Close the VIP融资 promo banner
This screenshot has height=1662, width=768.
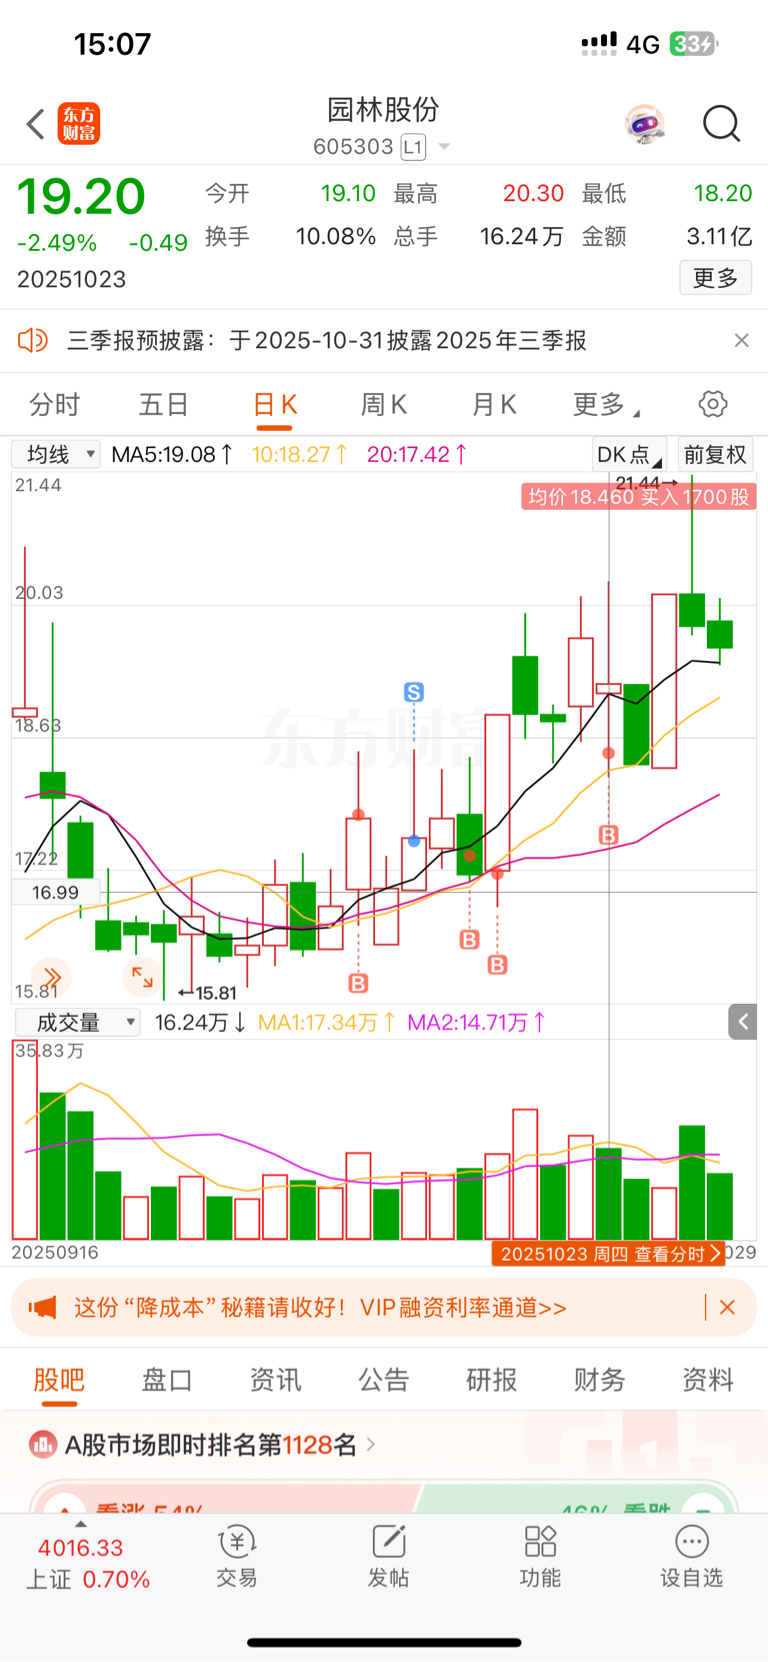point(727,1307)
